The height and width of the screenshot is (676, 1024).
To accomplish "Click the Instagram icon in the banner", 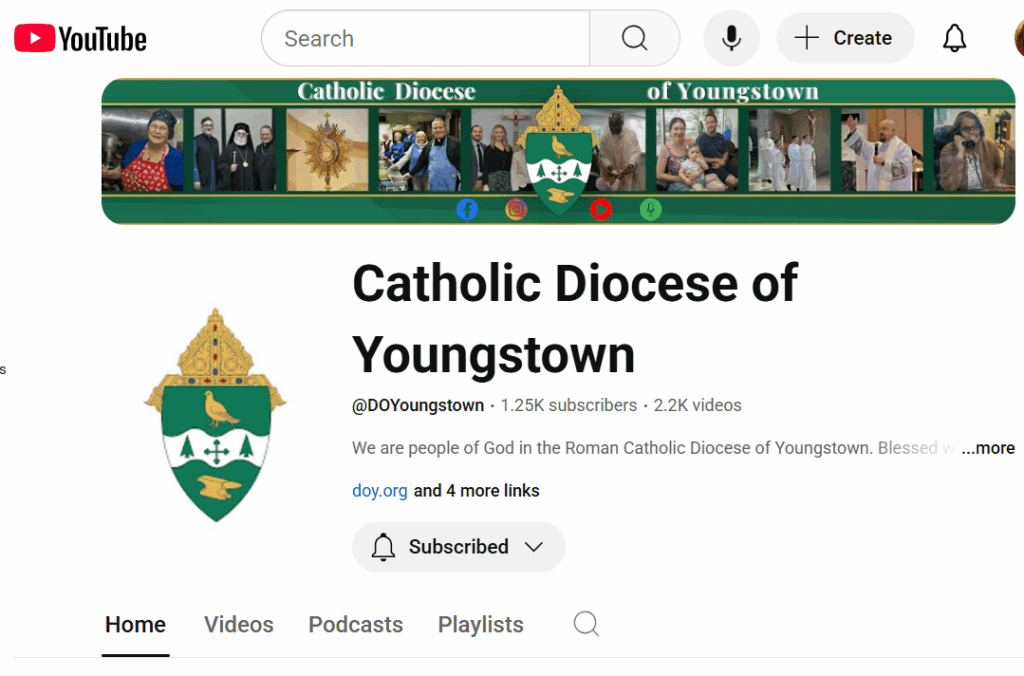I will [x=516, y=209].
